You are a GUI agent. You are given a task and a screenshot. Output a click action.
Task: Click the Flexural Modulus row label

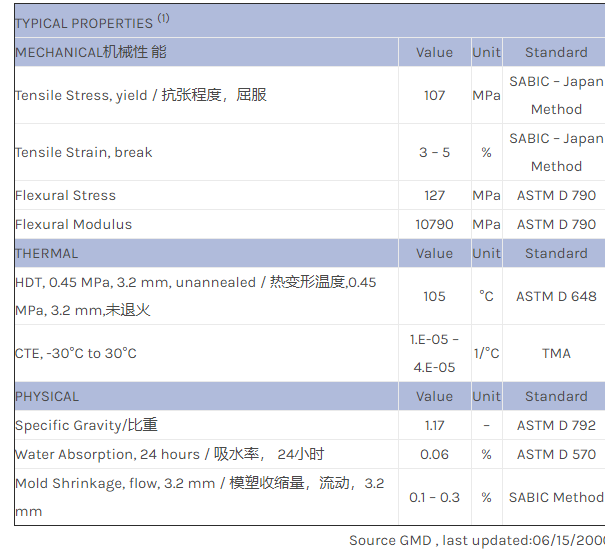pos(73,224)
